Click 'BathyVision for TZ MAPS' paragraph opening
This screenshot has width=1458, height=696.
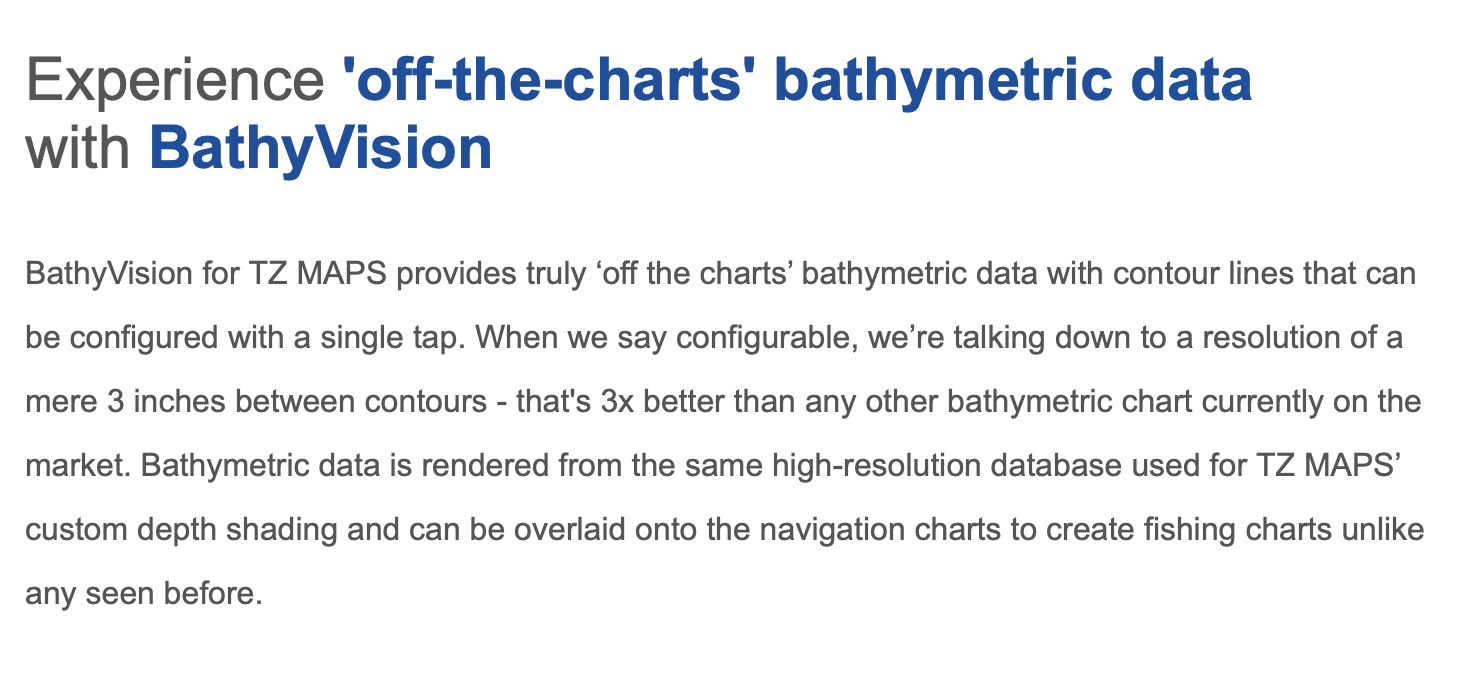(x=207, y=274)
